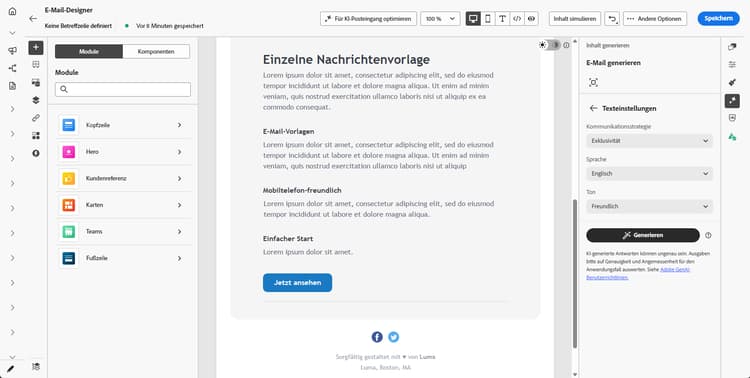
Task: Click the help icon beside Generieren
Action: click(x=708, y=235)
